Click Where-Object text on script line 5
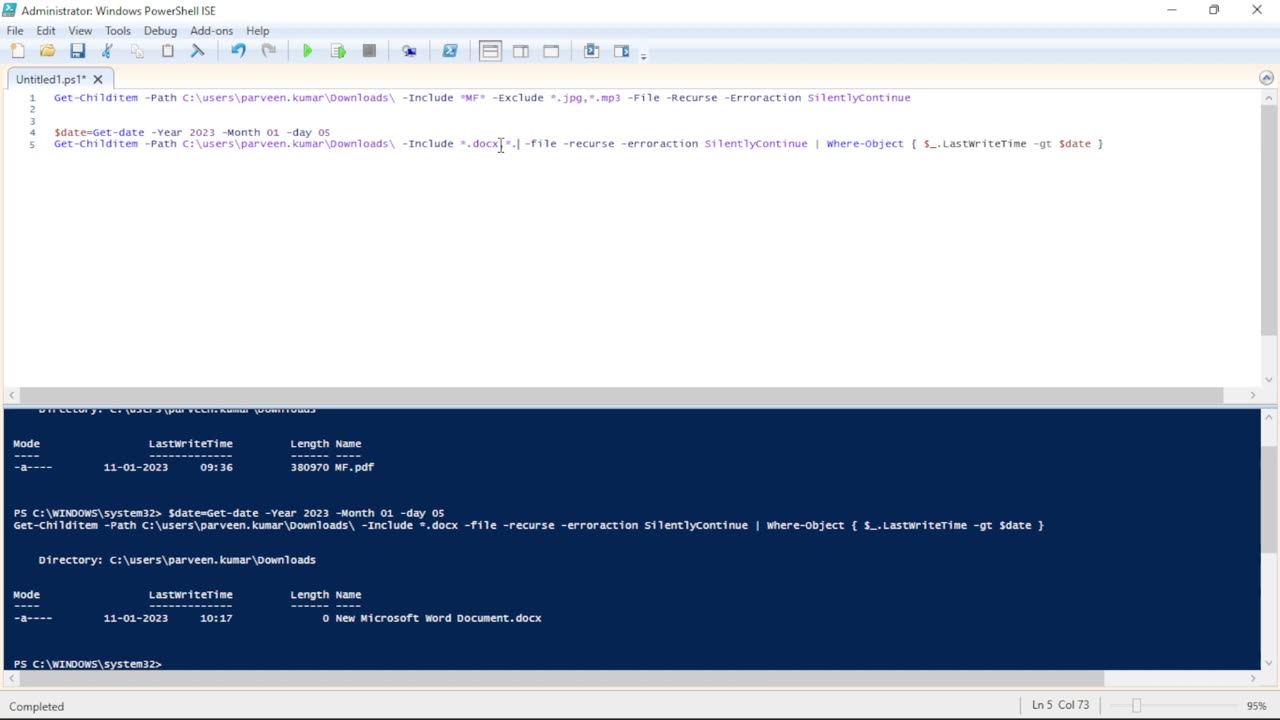 [x=865, y=144]
